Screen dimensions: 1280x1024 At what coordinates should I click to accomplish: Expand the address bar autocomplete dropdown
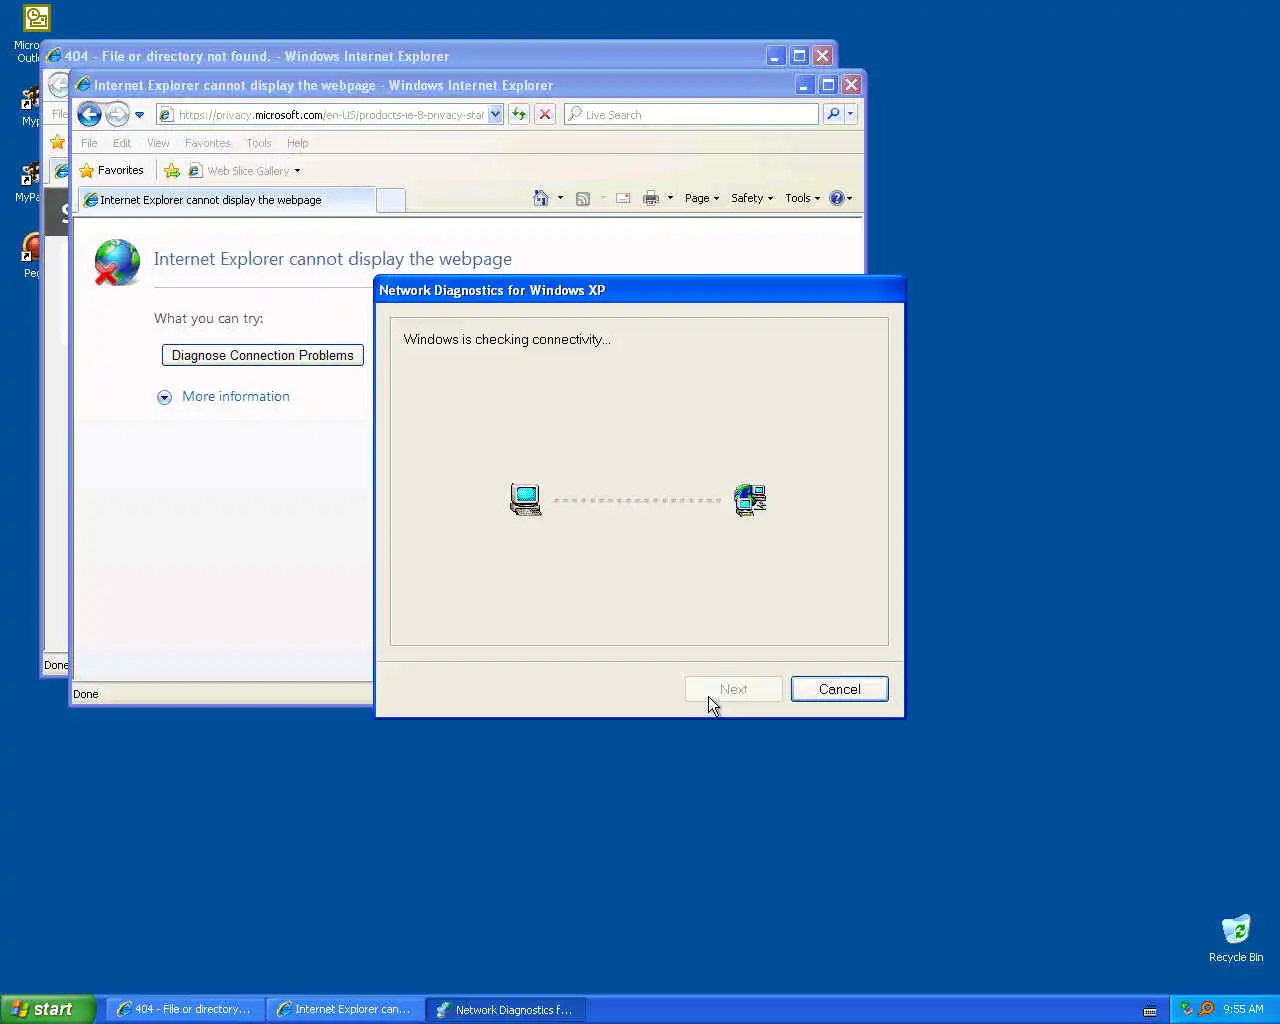(495, 115)
